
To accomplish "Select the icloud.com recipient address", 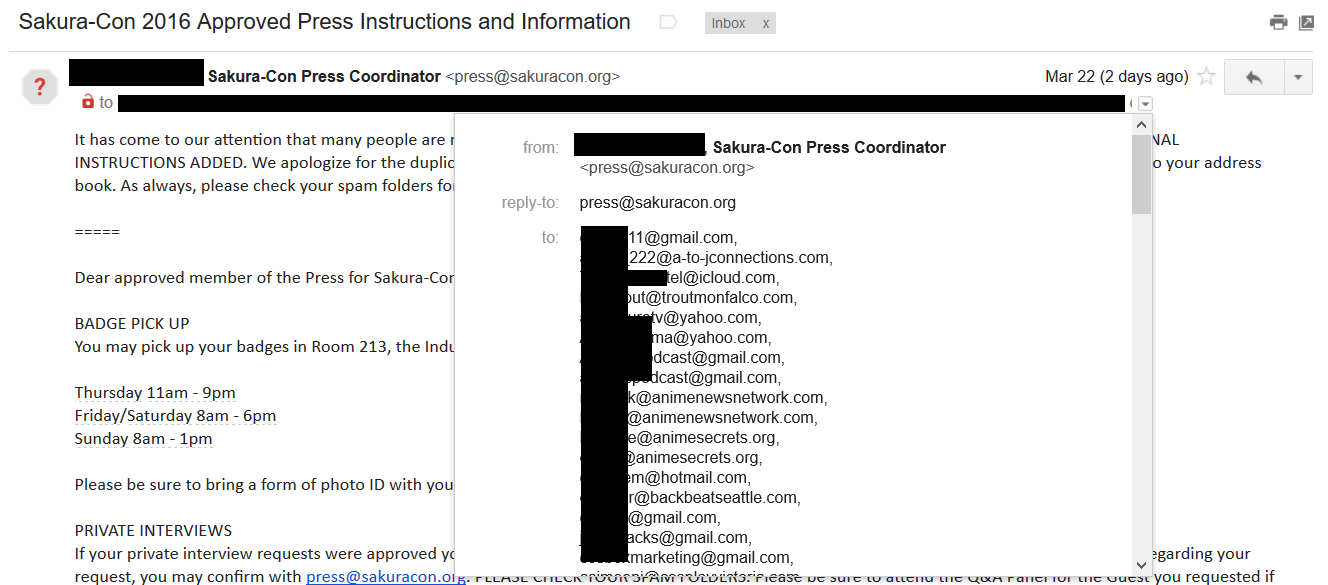I will point(679,278).
